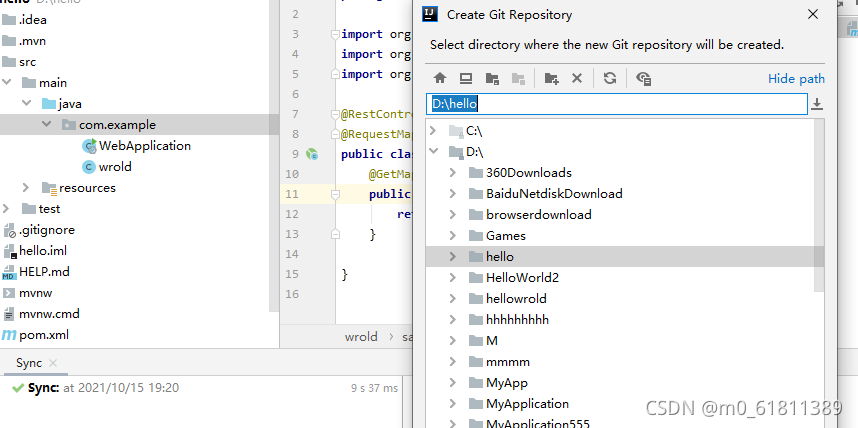Fold code block marker at line 3

click(335, 34)
